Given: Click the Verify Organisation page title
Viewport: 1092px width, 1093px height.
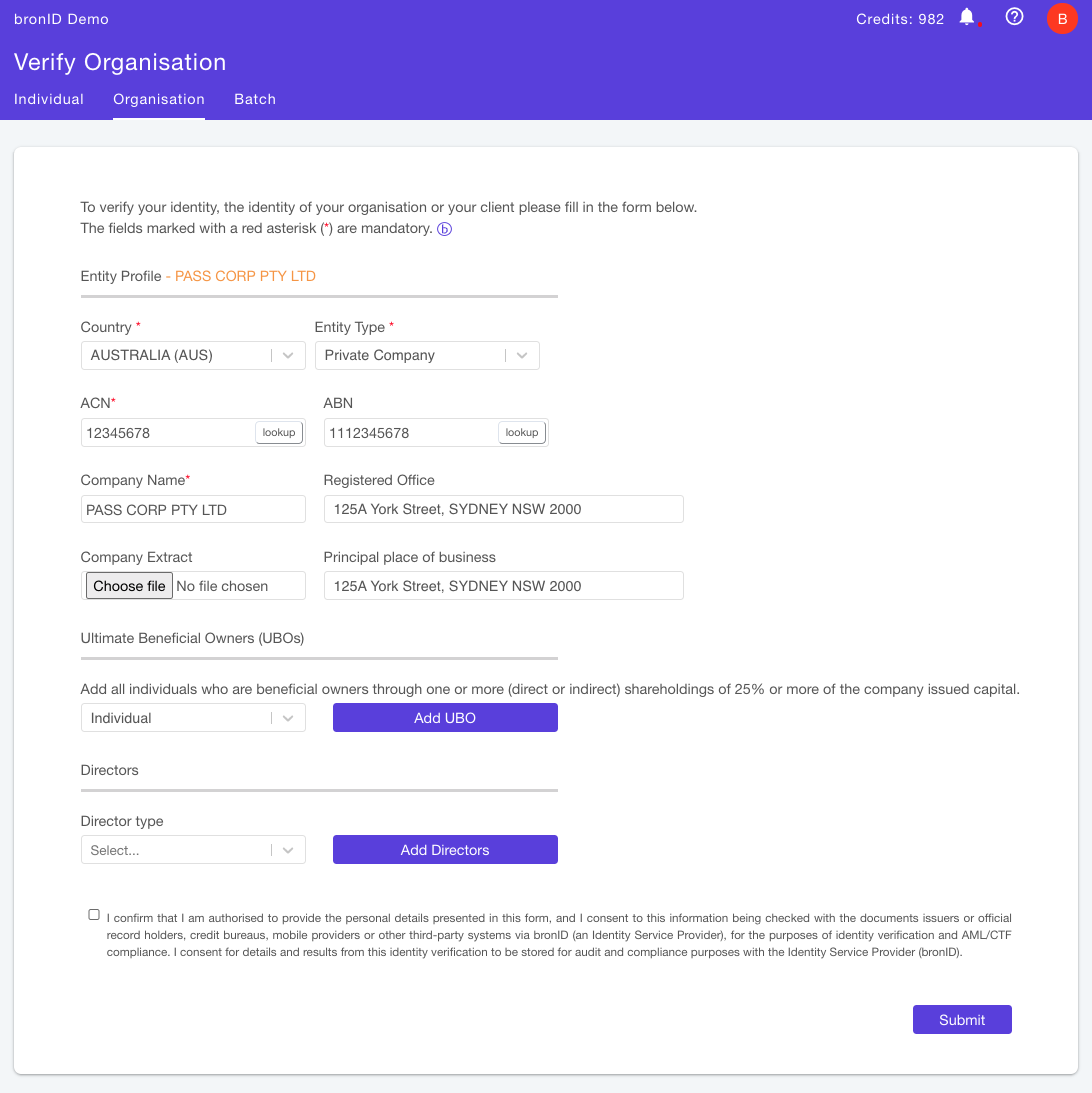Looking at the screenshot, I should 120,62.
